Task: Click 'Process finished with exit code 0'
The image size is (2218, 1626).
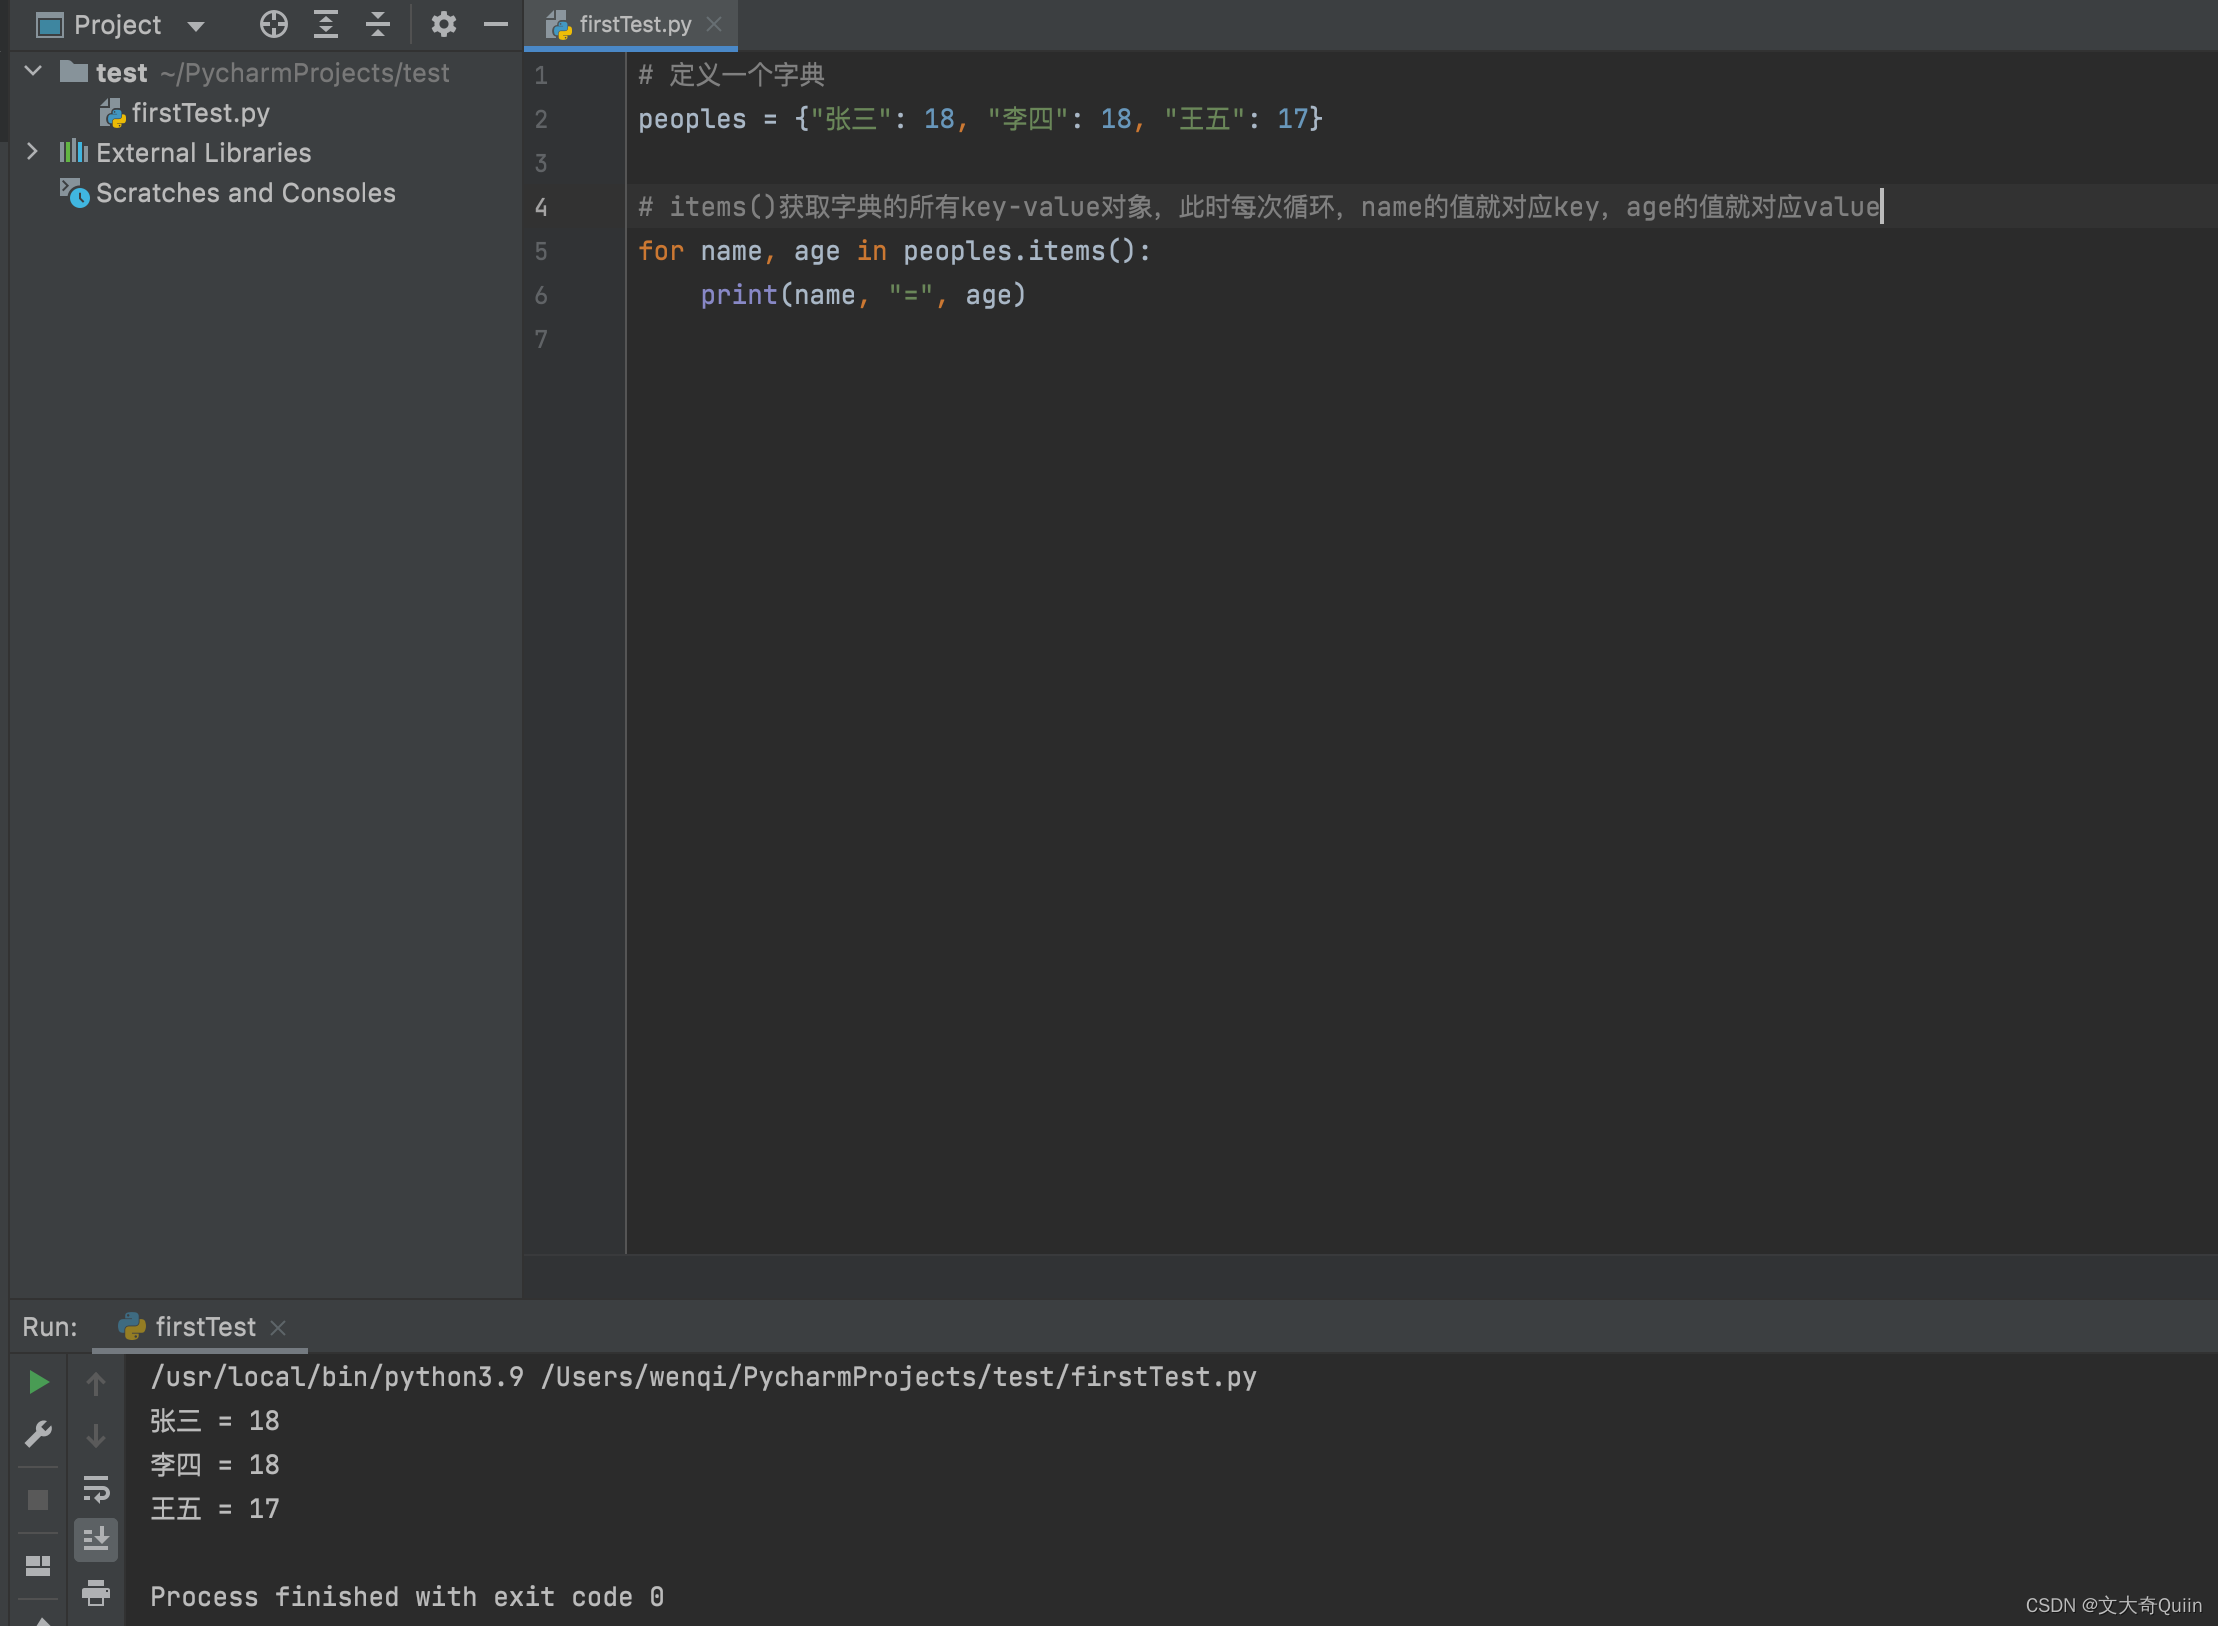Action: pyautogui.click(x=407, y=1597)
